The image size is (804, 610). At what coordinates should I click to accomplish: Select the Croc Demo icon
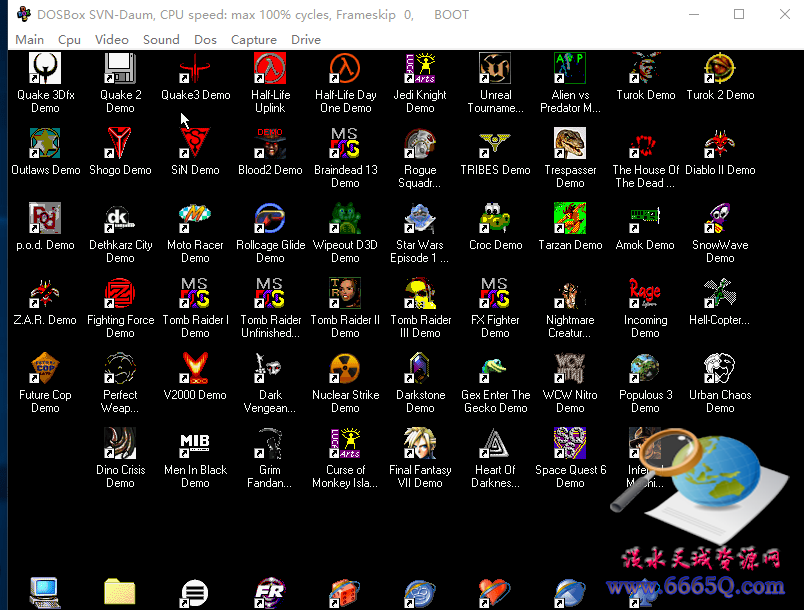point(495,218)
